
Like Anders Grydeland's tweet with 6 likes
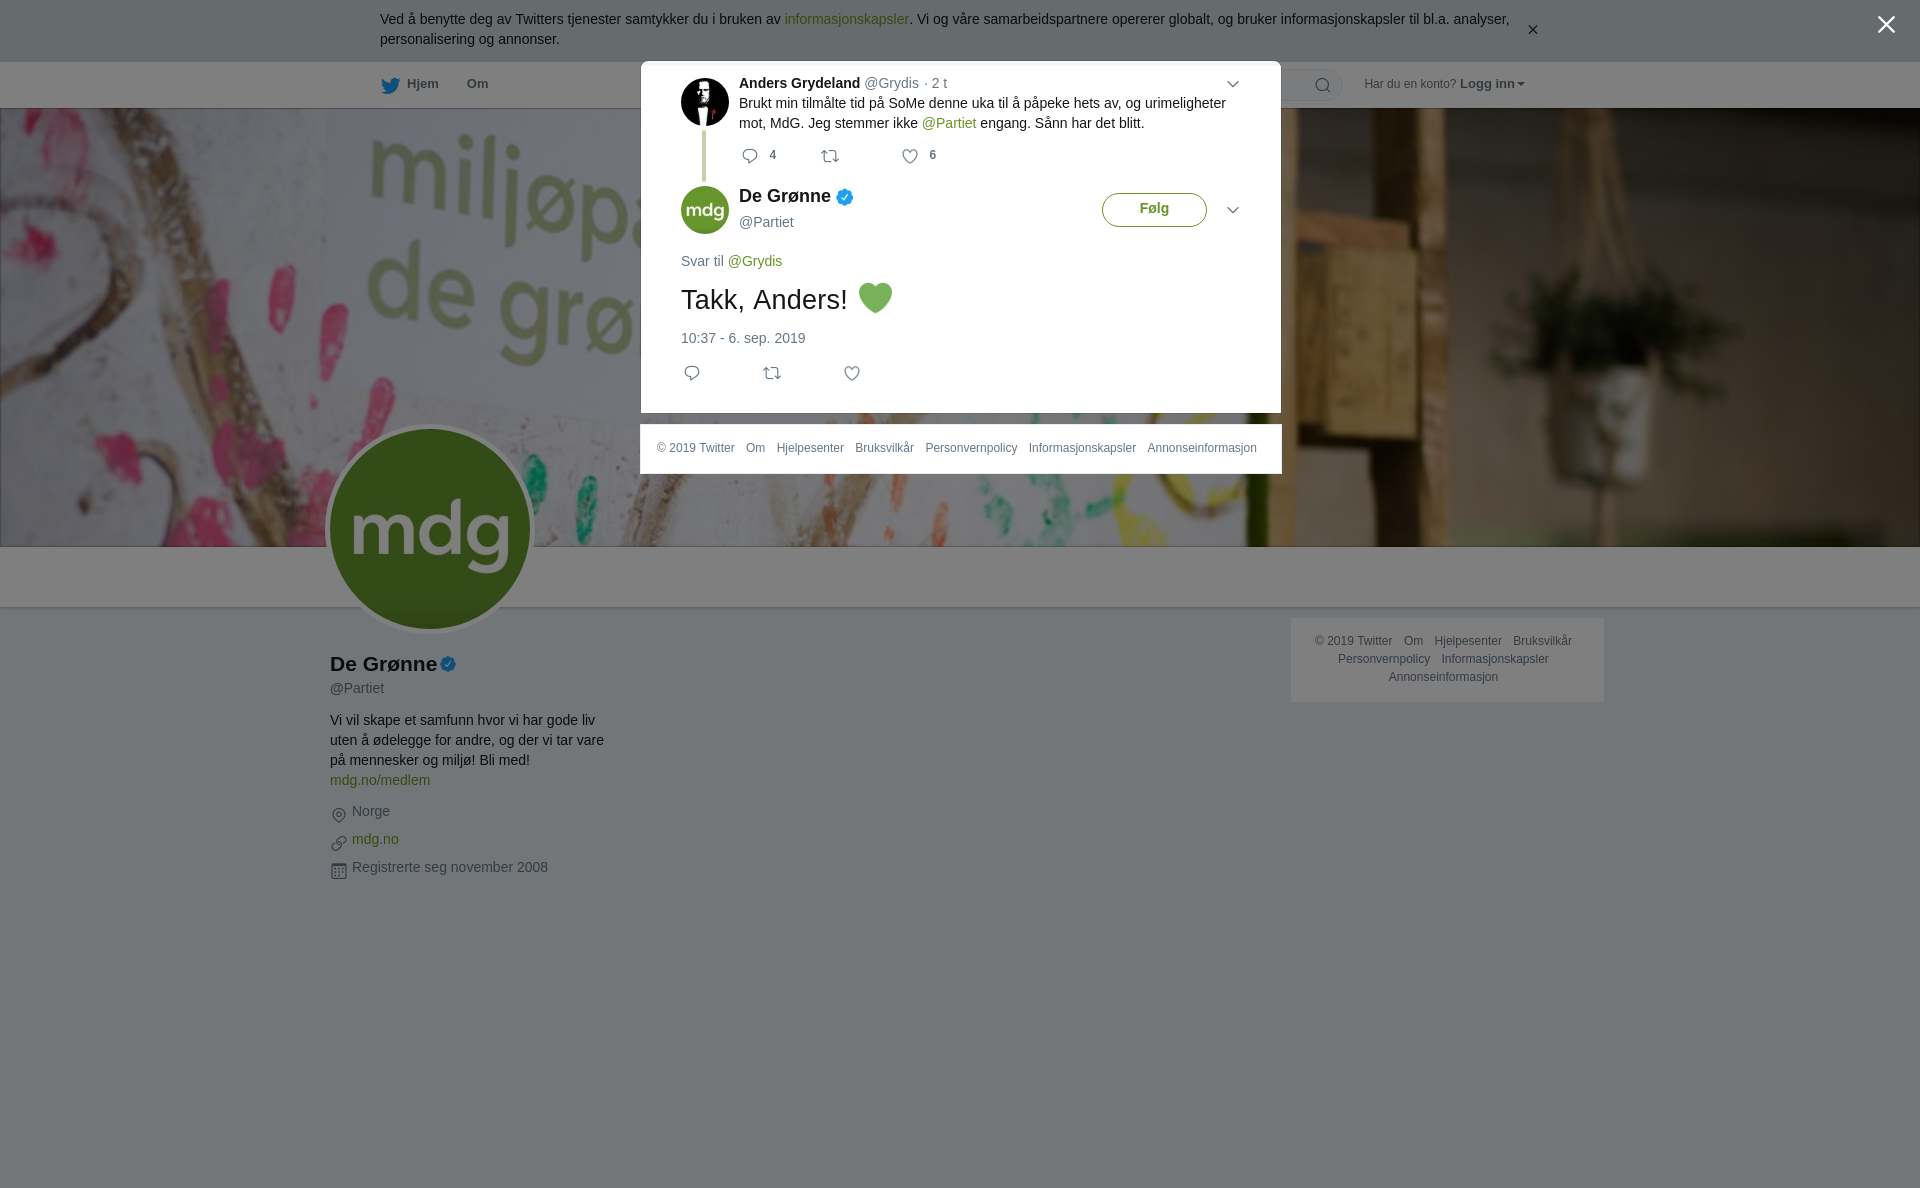(x=910, y=156)
